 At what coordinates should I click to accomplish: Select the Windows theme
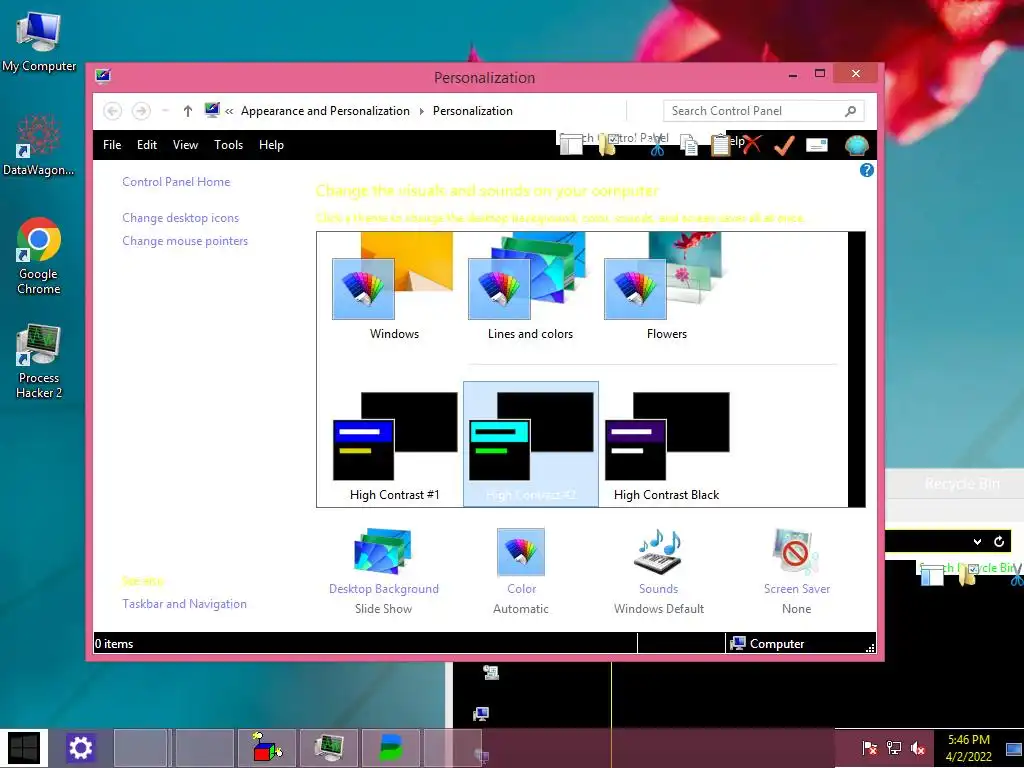pyautogui.click(x=394, y=286)
